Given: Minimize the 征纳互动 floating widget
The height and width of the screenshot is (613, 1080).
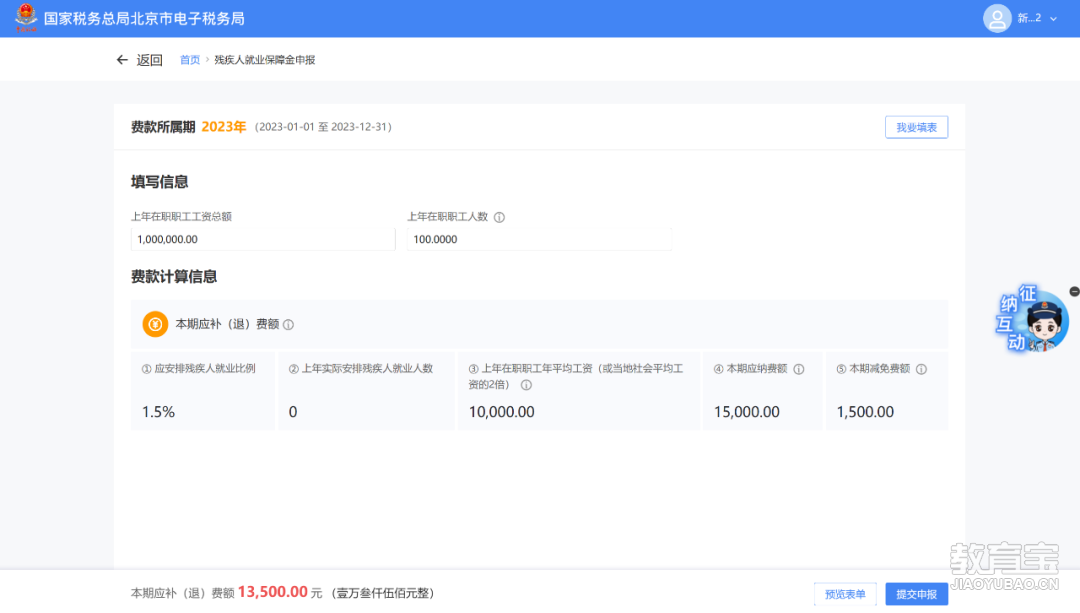Looking at the screenshot, I should point(1074,291).
